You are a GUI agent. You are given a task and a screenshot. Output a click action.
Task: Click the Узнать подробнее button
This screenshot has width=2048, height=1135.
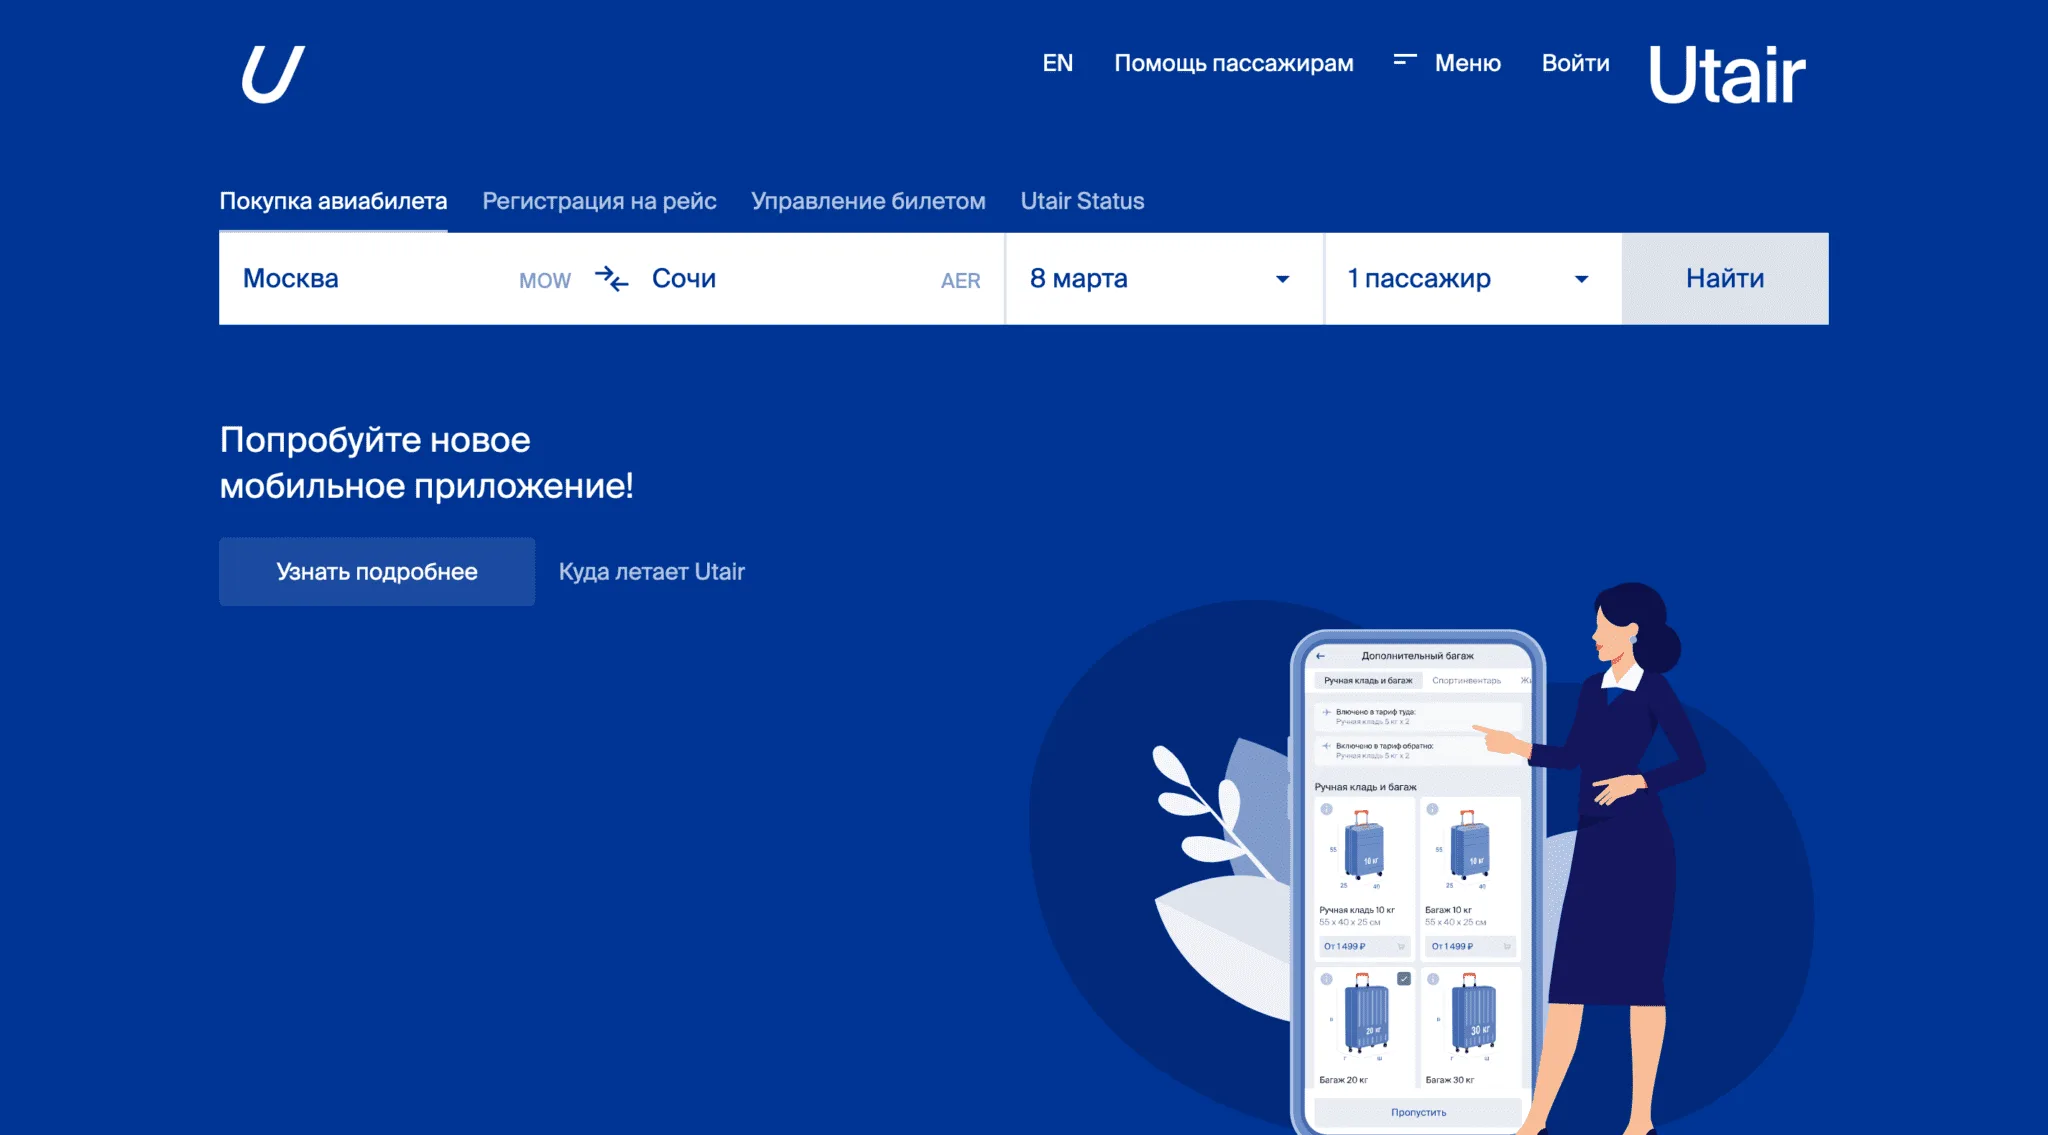click(x=377, y=572)
